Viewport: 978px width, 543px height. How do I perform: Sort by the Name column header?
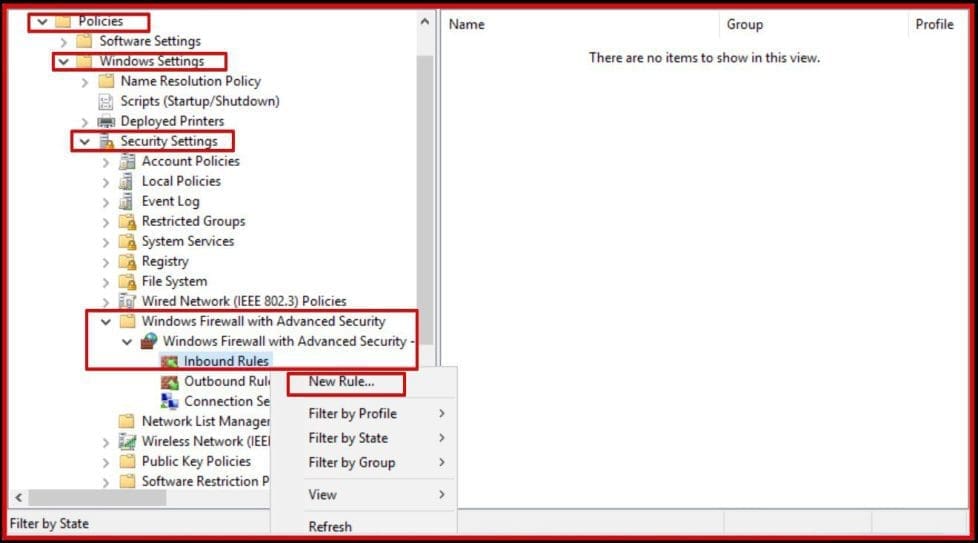click(580, 24)
